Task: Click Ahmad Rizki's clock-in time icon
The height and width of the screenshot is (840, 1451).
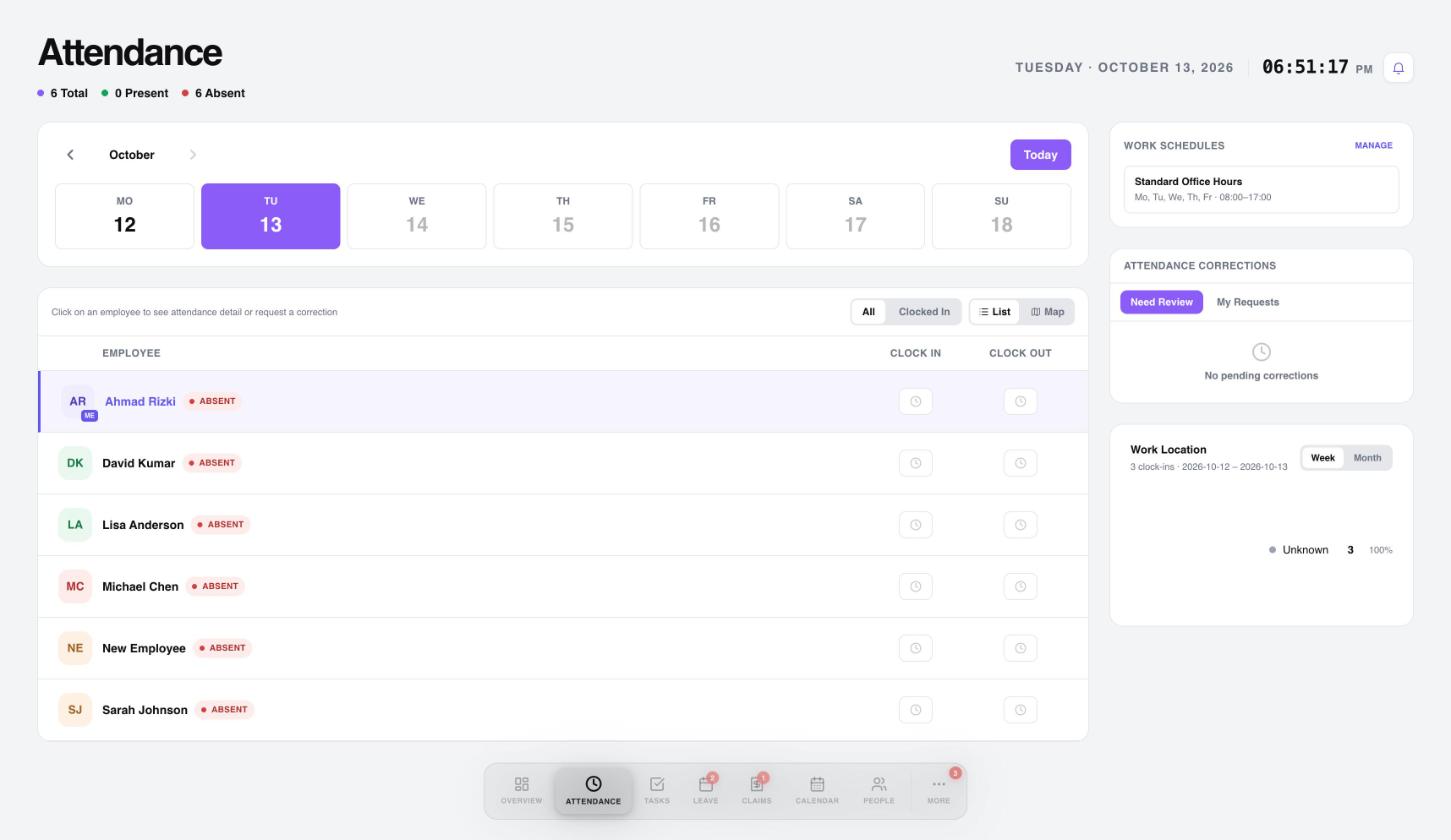Action: click(916, 402)
